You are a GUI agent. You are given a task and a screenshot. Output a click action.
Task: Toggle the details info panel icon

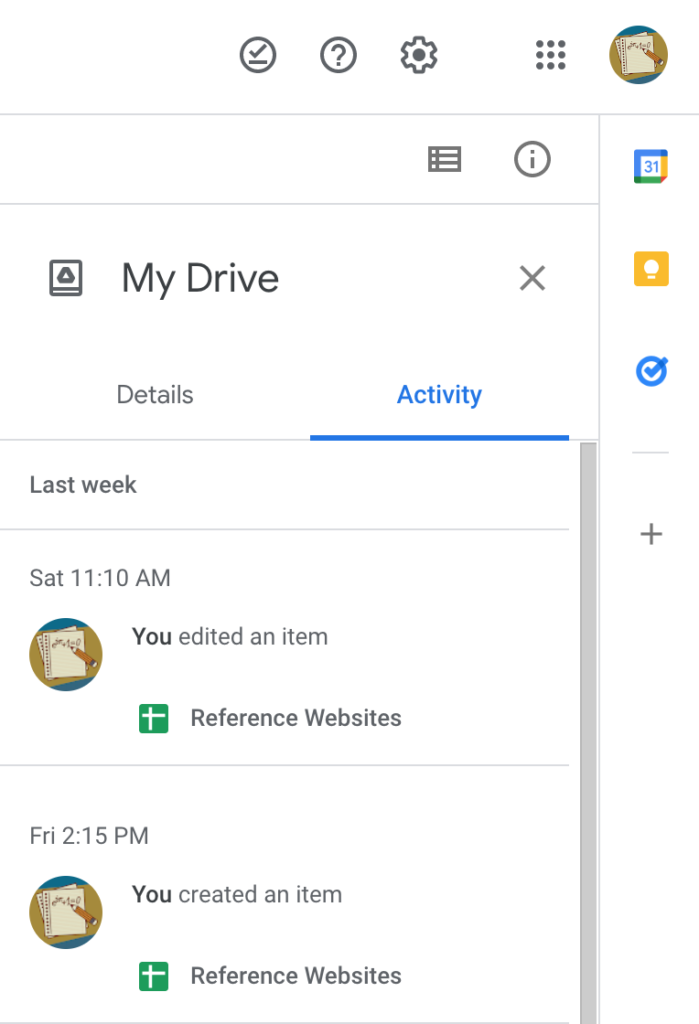[532, 159]
